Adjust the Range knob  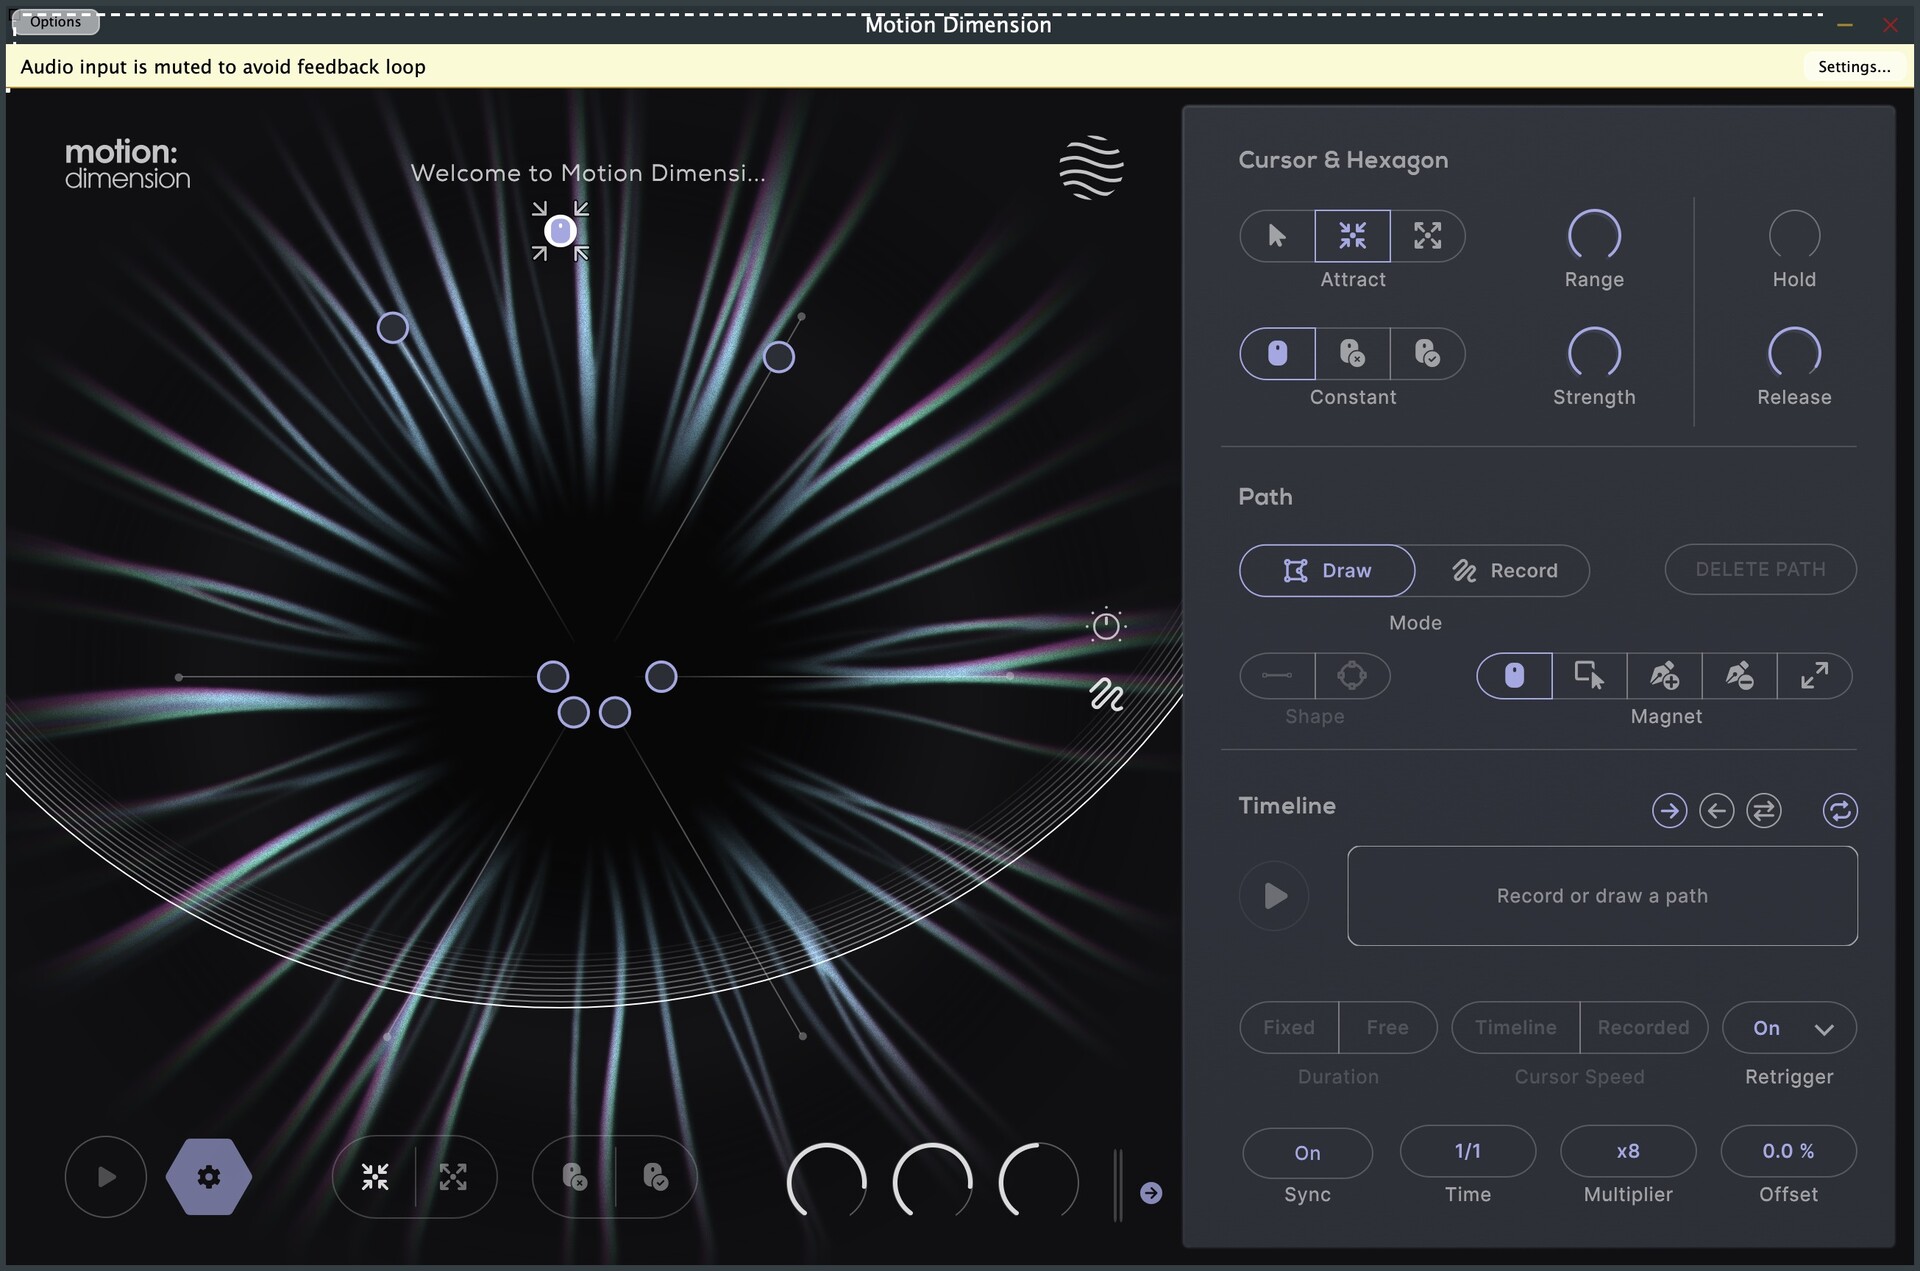pos(1594,236)
